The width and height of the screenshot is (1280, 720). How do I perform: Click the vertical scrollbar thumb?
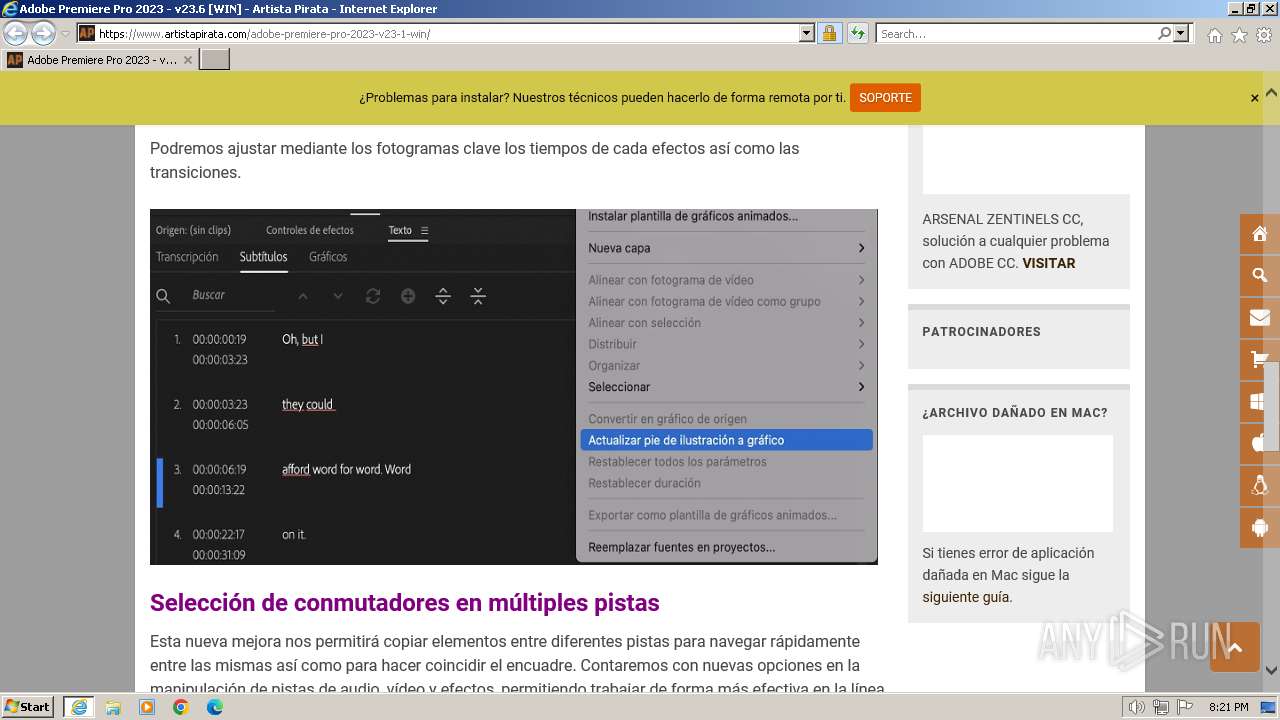coord(1272,404)
